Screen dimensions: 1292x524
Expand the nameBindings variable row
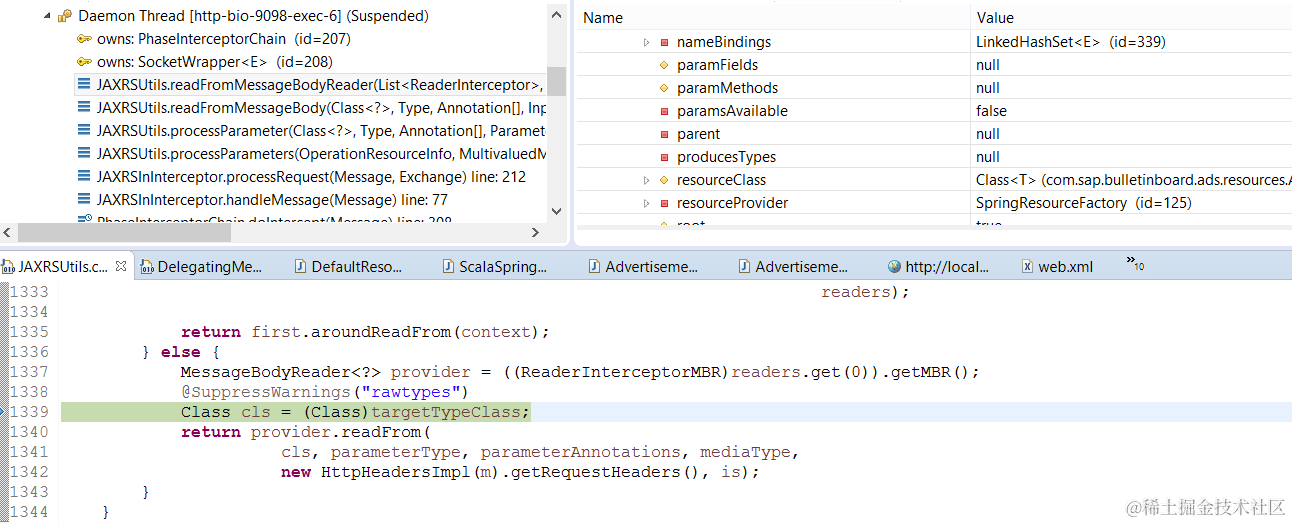tap(647, 42)
